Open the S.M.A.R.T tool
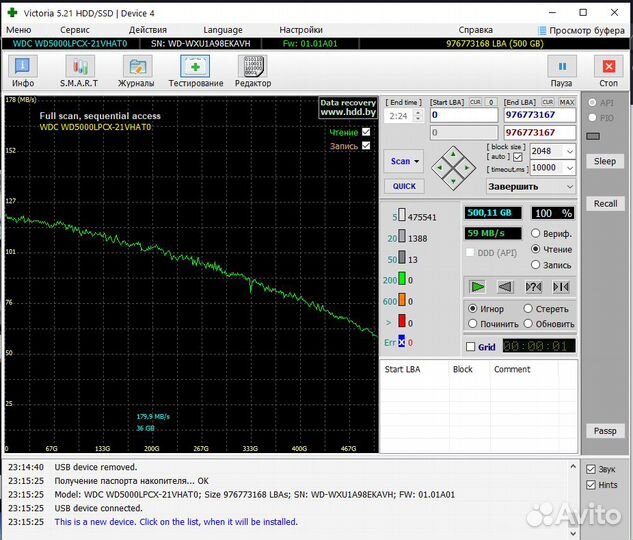 click(80, 70)
